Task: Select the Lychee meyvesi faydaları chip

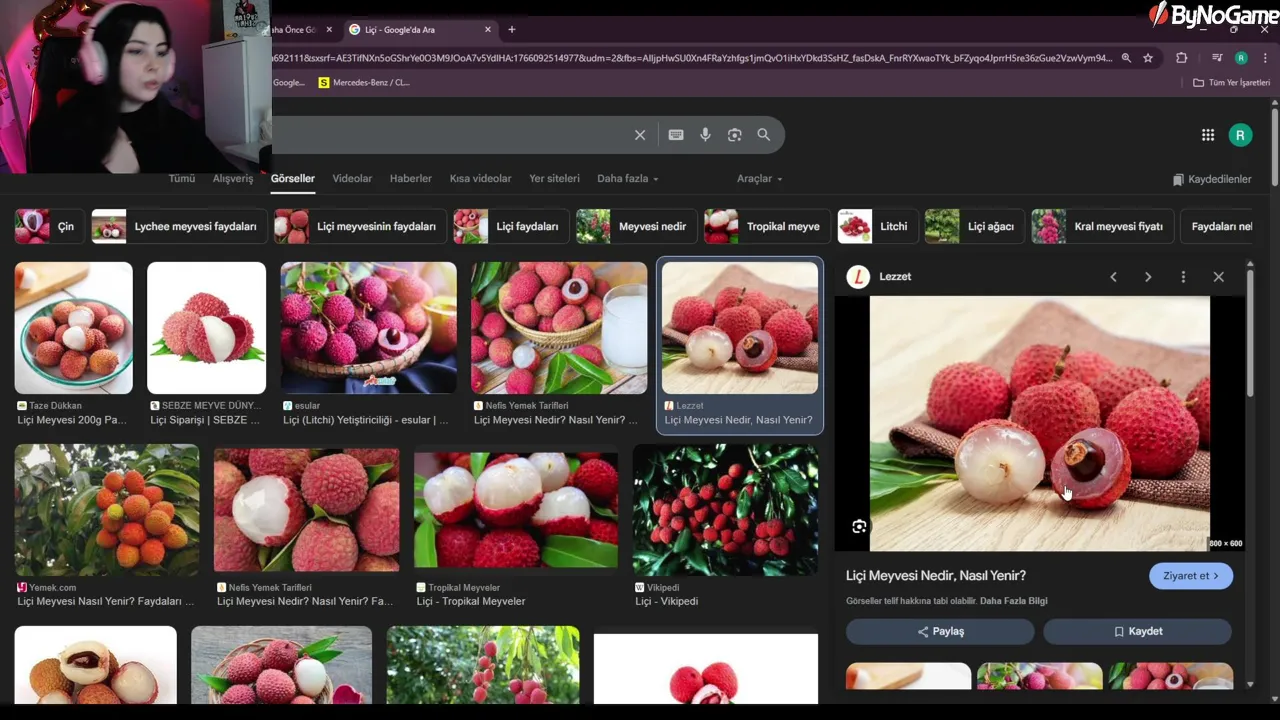Action: (179, 227)
